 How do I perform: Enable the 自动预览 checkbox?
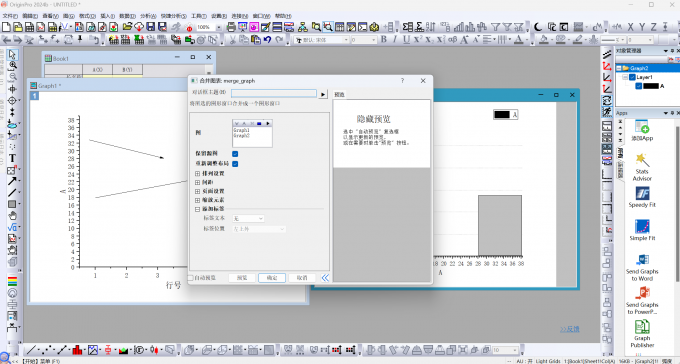(190, 278)
